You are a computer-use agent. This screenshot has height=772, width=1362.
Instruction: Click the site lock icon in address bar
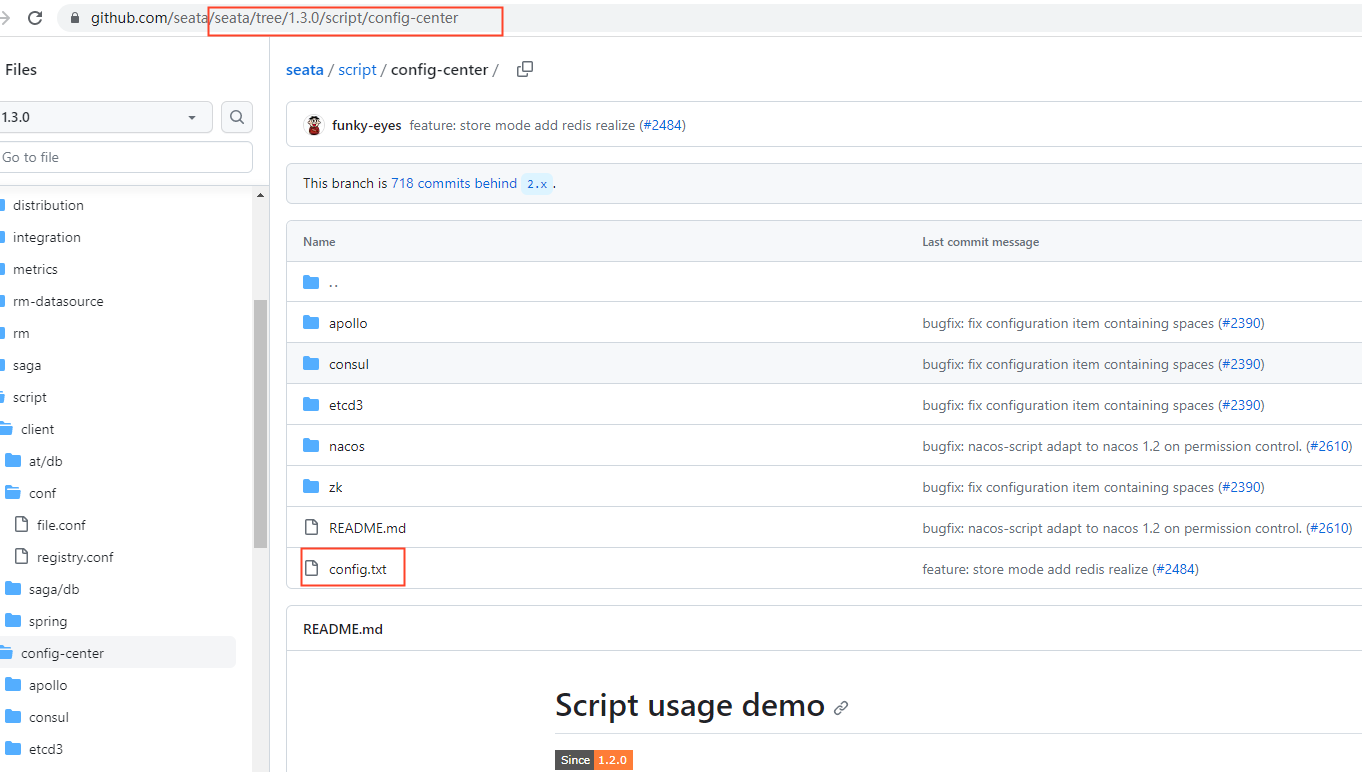74,18
